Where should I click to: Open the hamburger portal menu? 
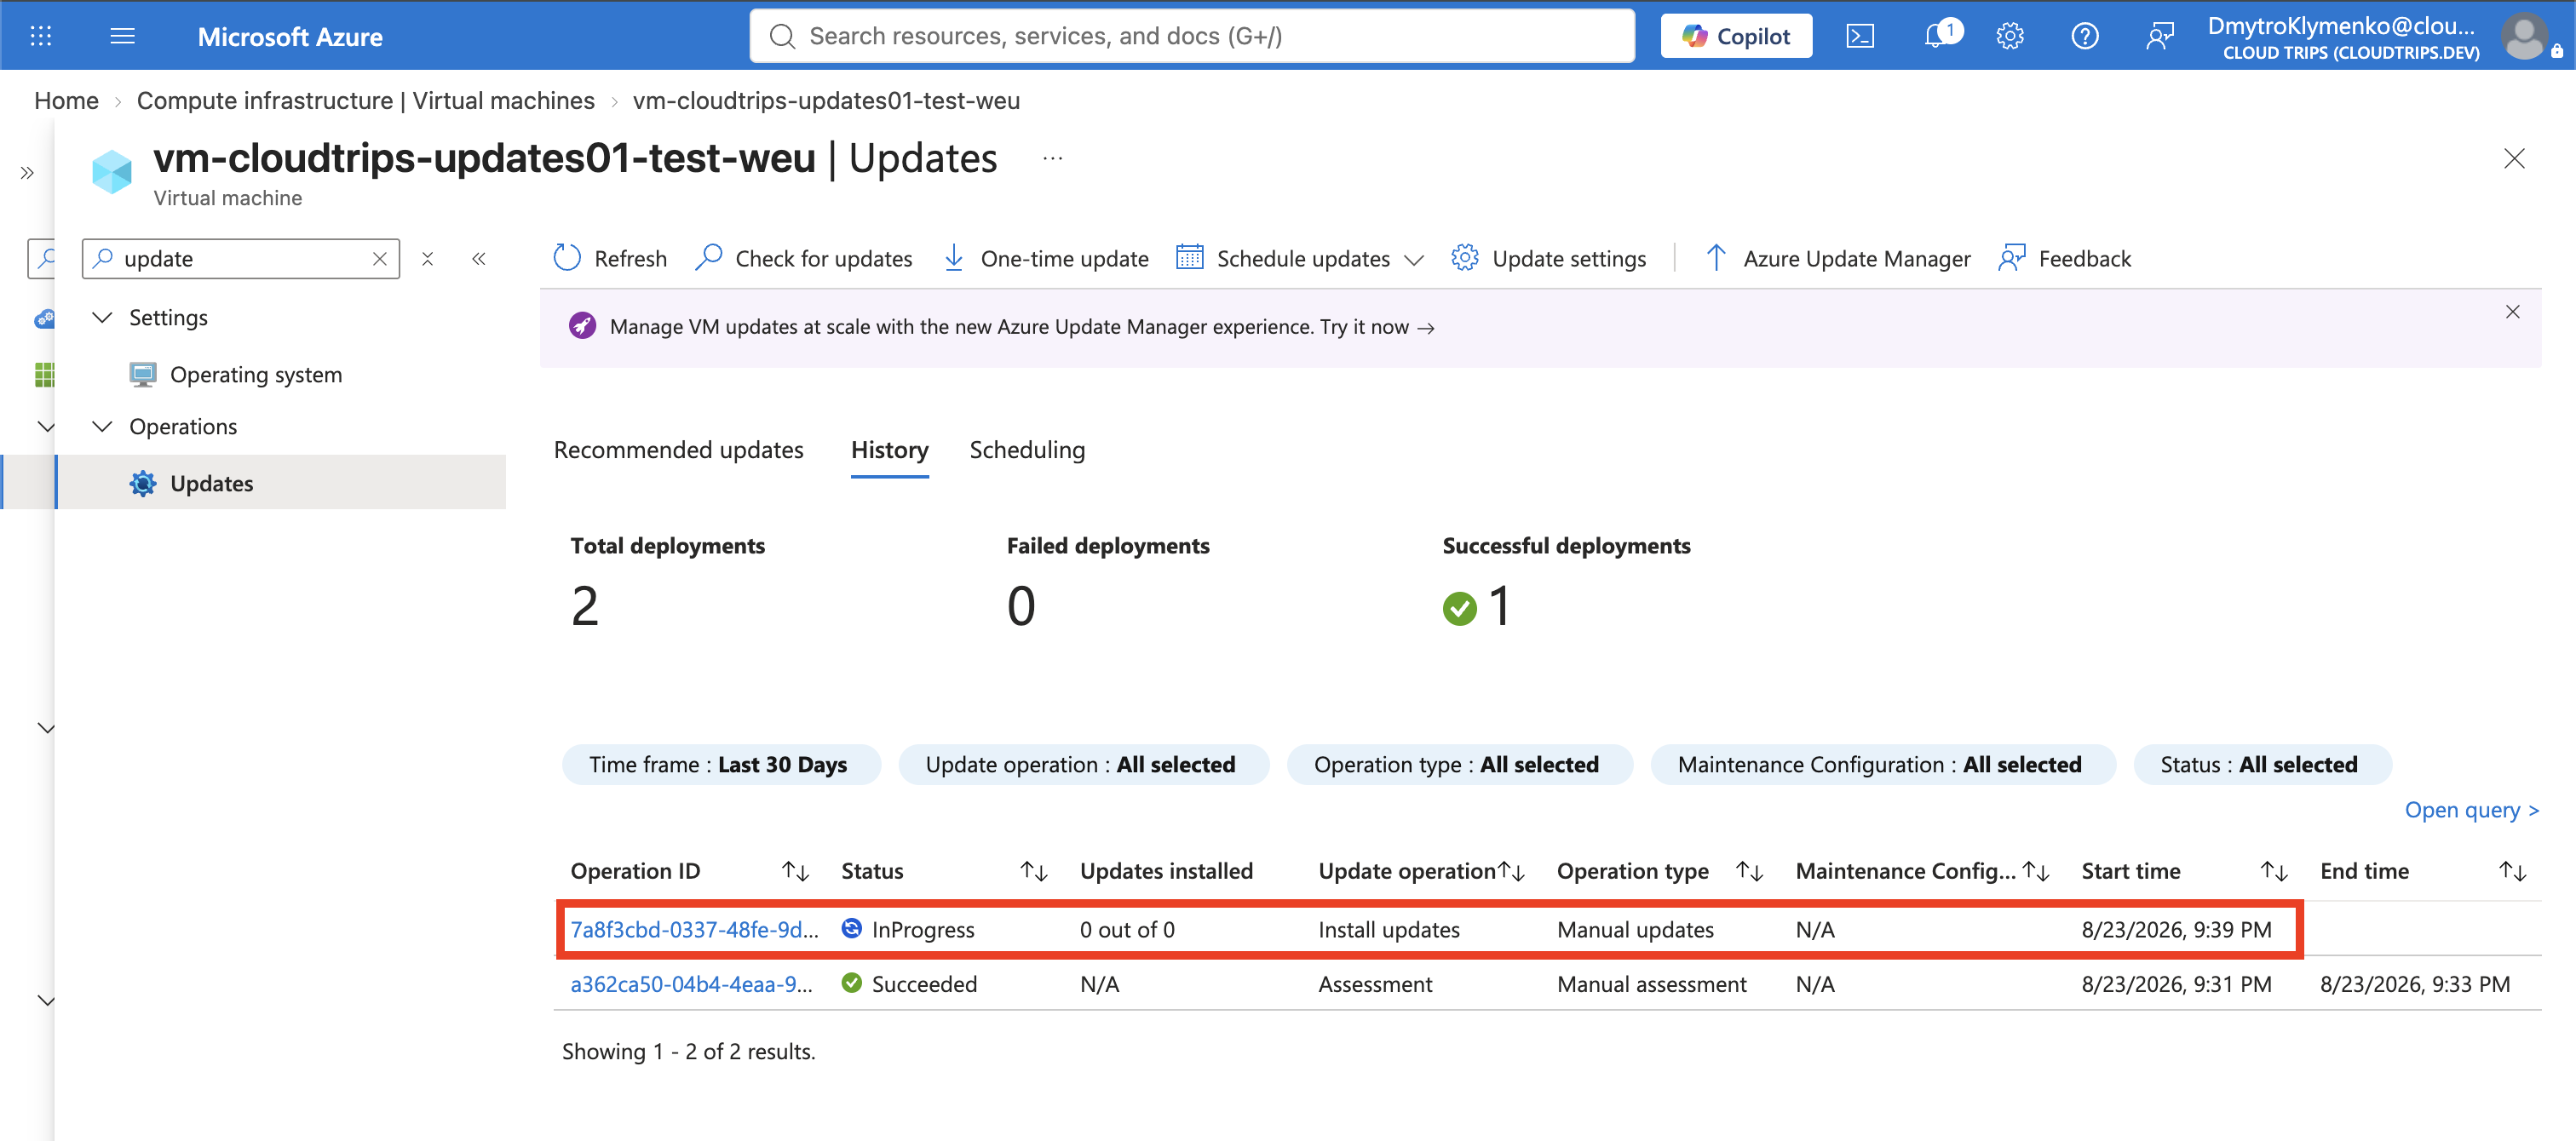[x=122, y=36]
